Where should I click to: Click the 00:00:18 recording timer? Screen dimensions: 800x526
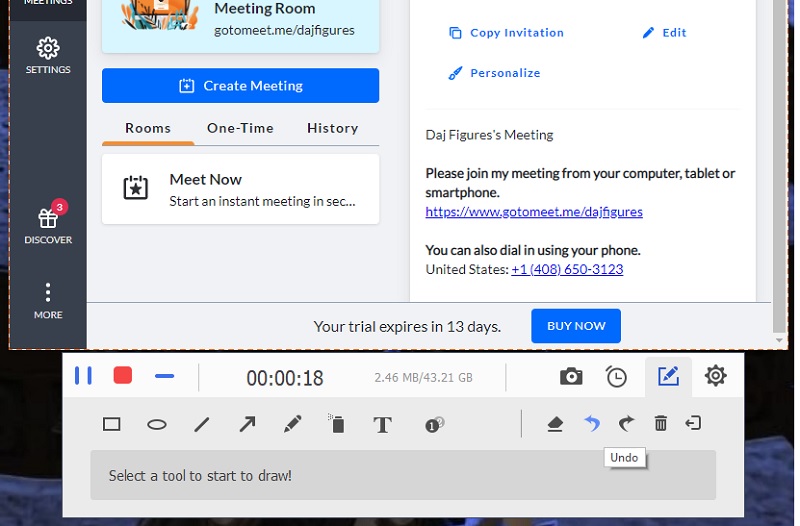pyautogui.click(x=285, y=378)
